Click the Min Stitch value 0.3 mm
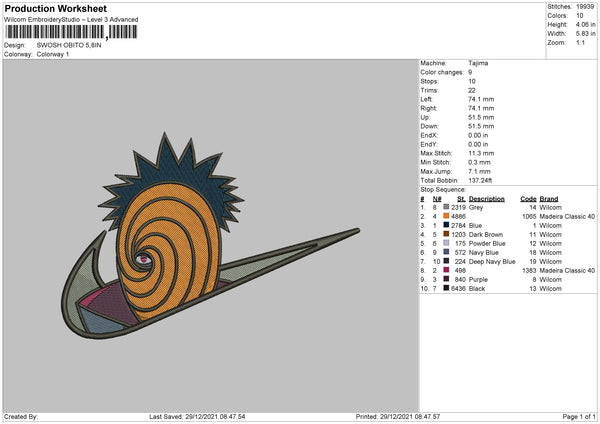 (479, 162)
